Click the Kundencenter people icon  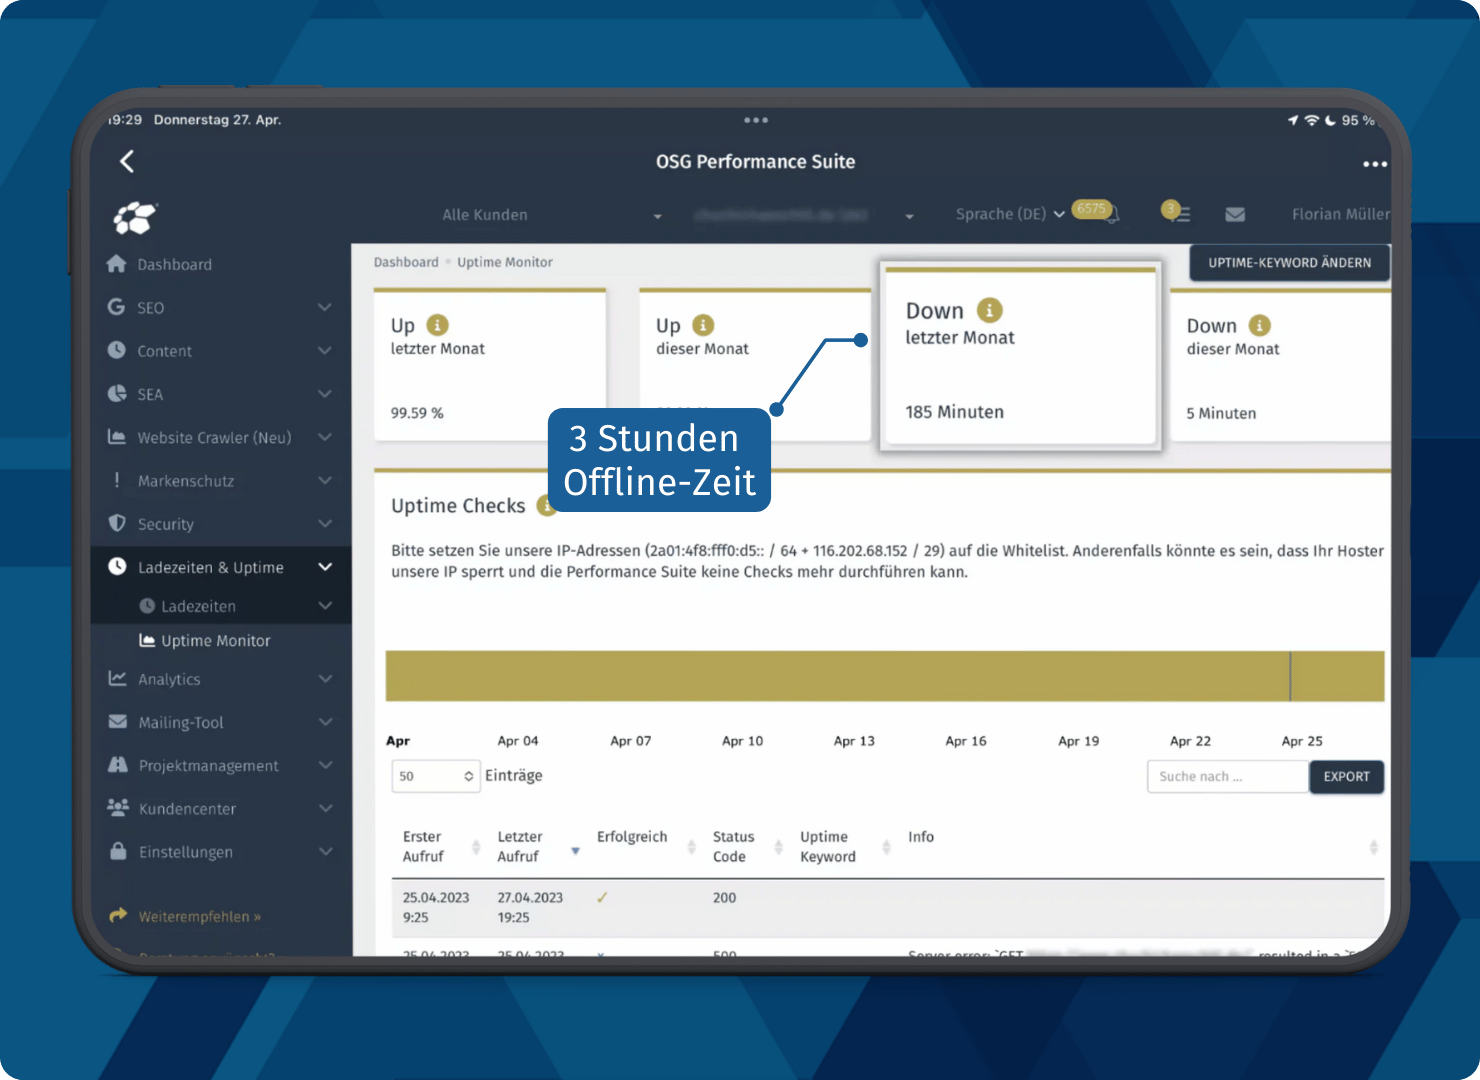coord(118,807)
